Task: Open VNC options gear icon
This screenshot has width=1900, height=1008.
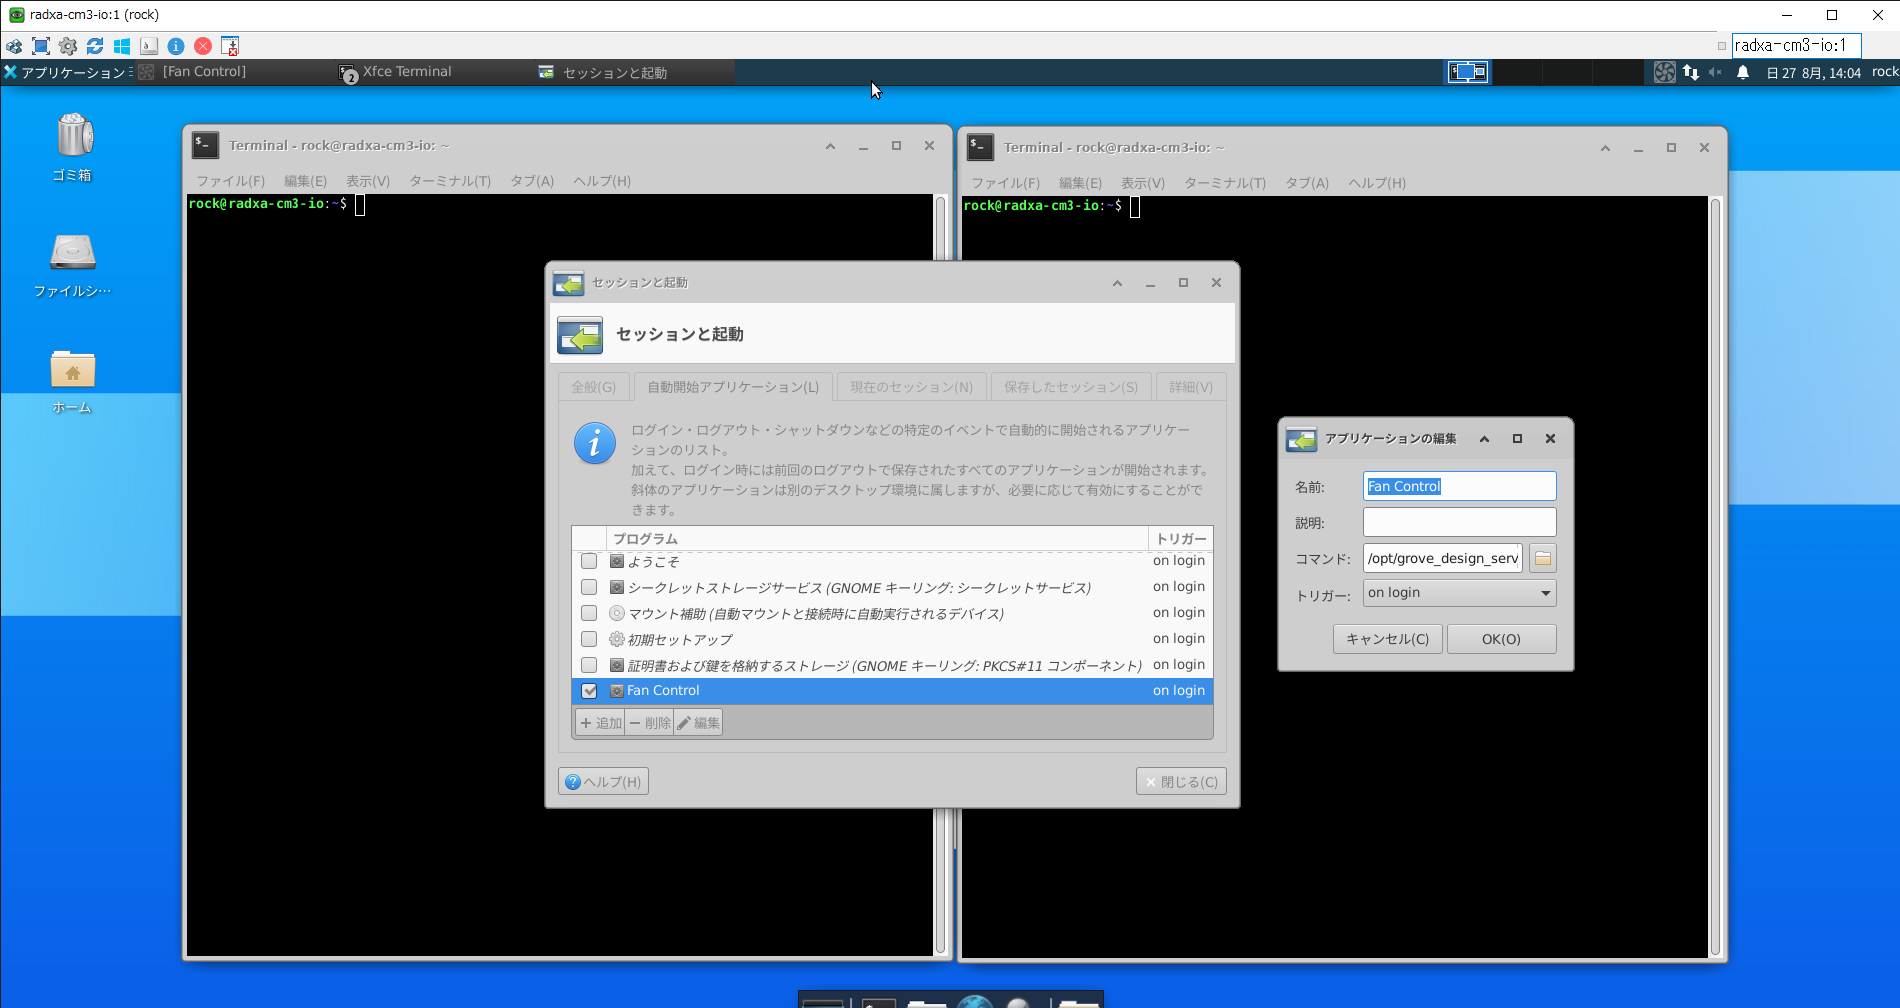Action: (x=68, y=46)
